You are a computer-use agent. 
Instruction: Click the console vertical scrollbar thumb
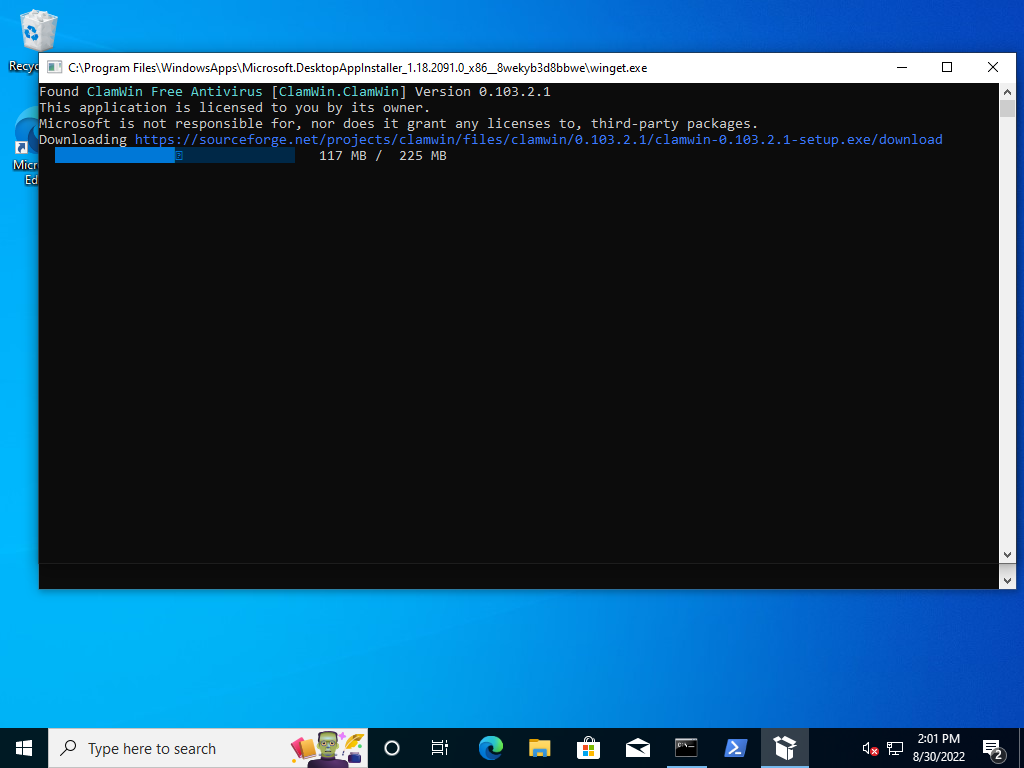point(1007,108)
